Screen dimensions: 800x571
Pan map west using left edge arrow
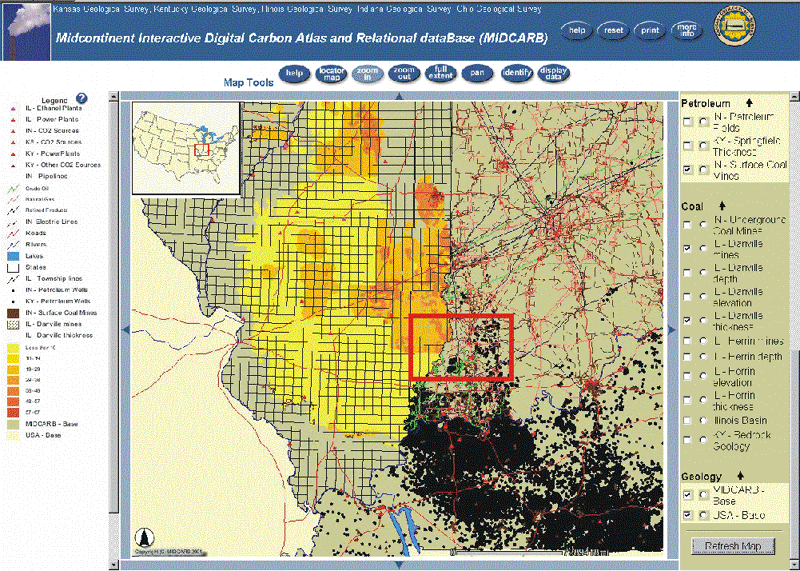(x=126, y=330)
